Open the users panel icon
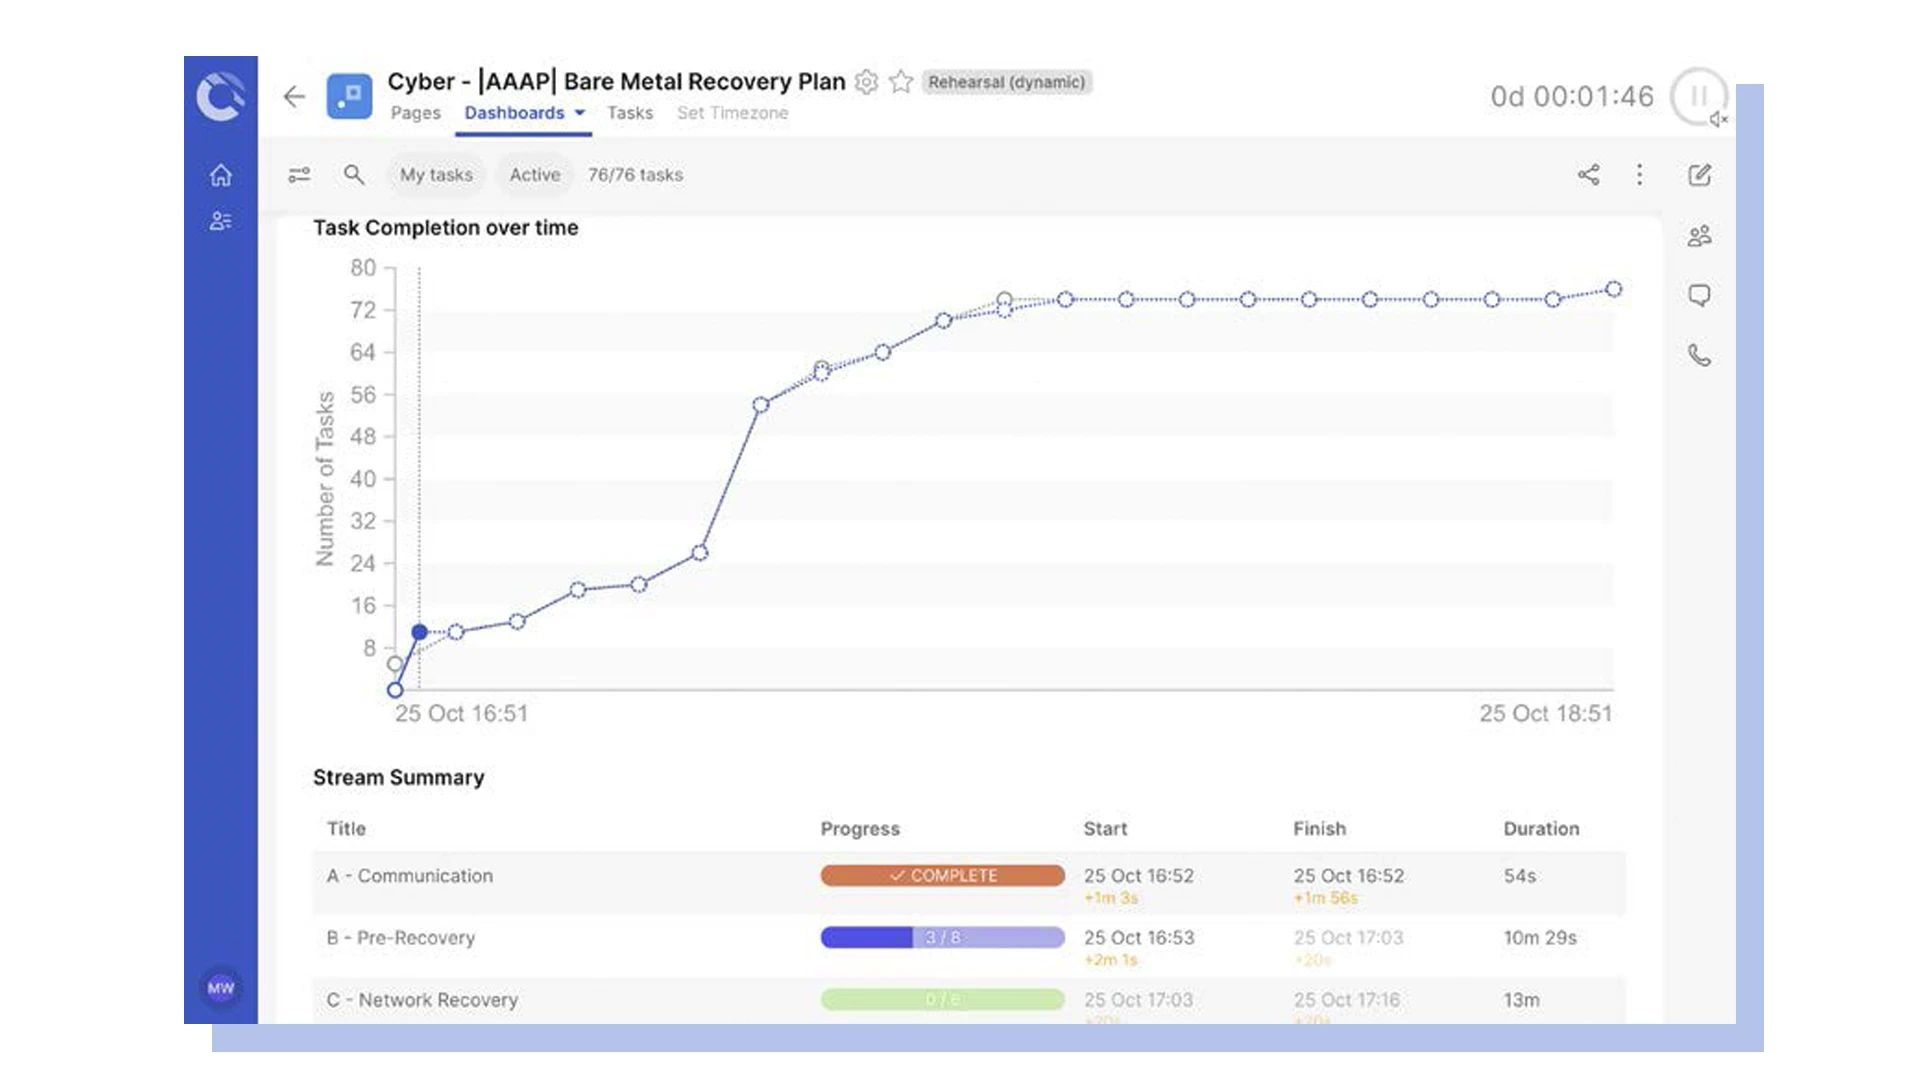This screenshot has height=1080, width=1920. tap(1699, 236)
